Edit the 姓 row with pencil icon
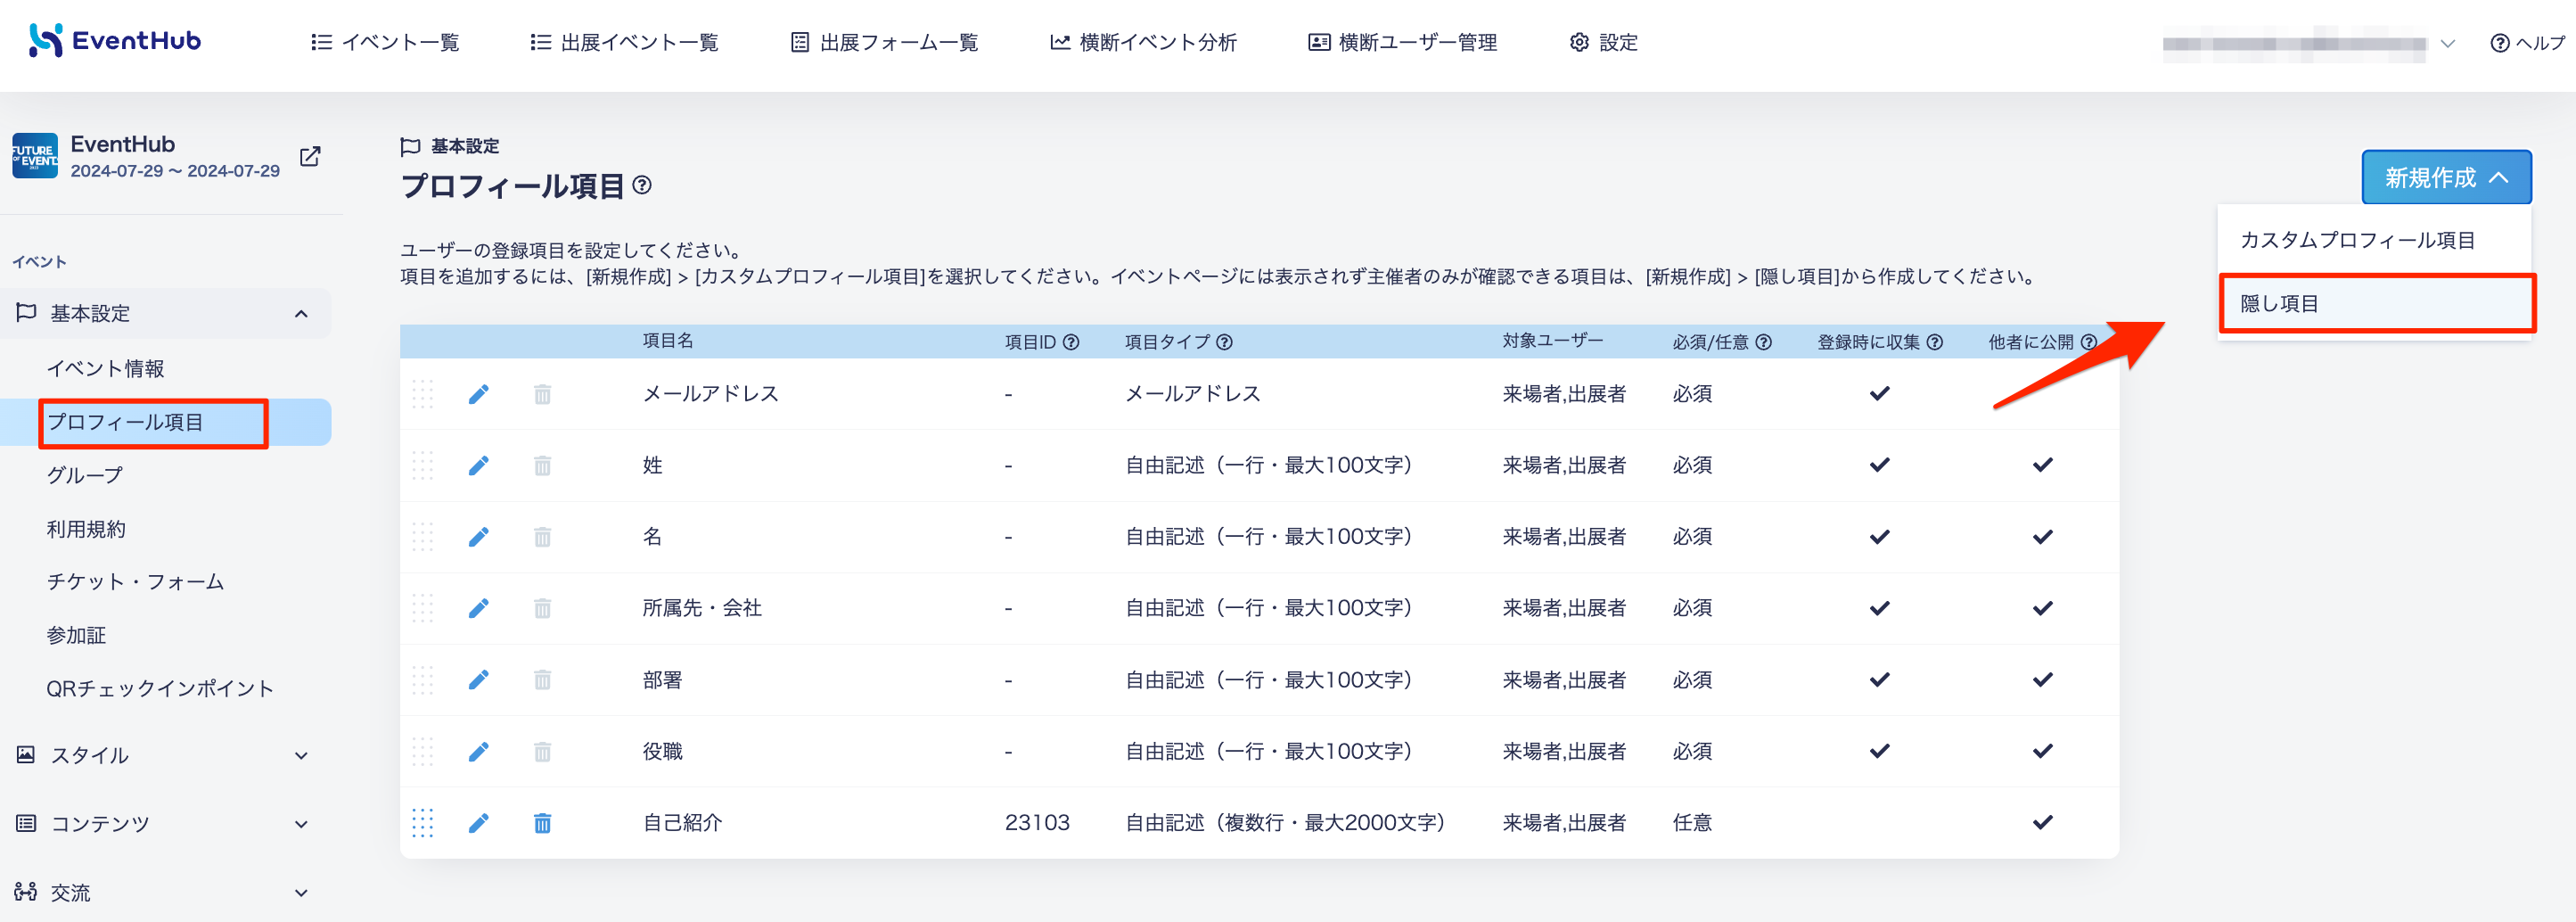This screenshot has height=922, width=2576. [479, 465]
